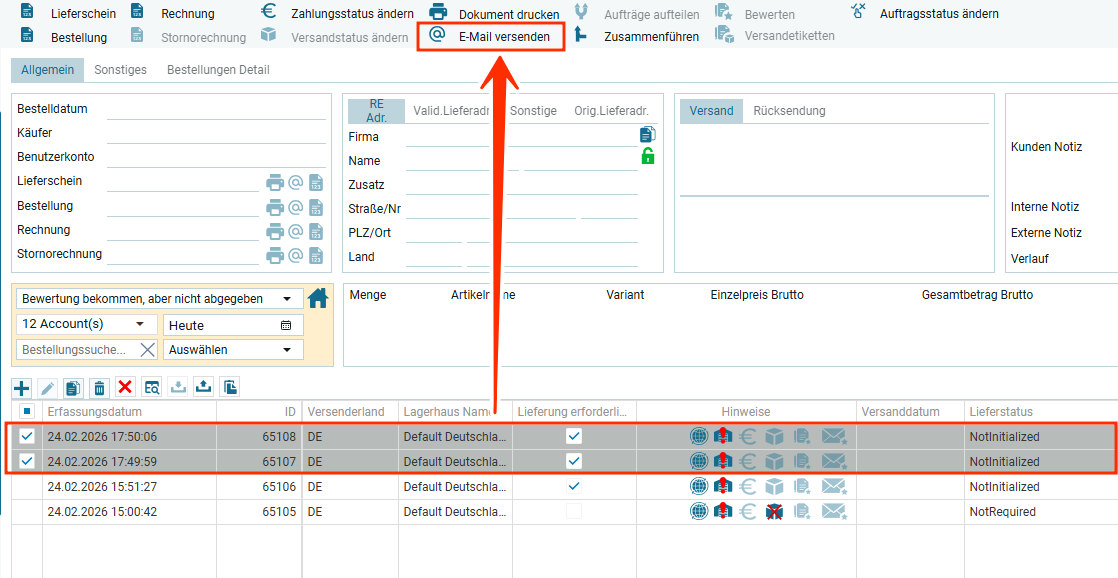The width and height of the screenshot is (1118, 578).
Task: Select the 'Rücksendung' tab
Action: click(x=789, y=111)
